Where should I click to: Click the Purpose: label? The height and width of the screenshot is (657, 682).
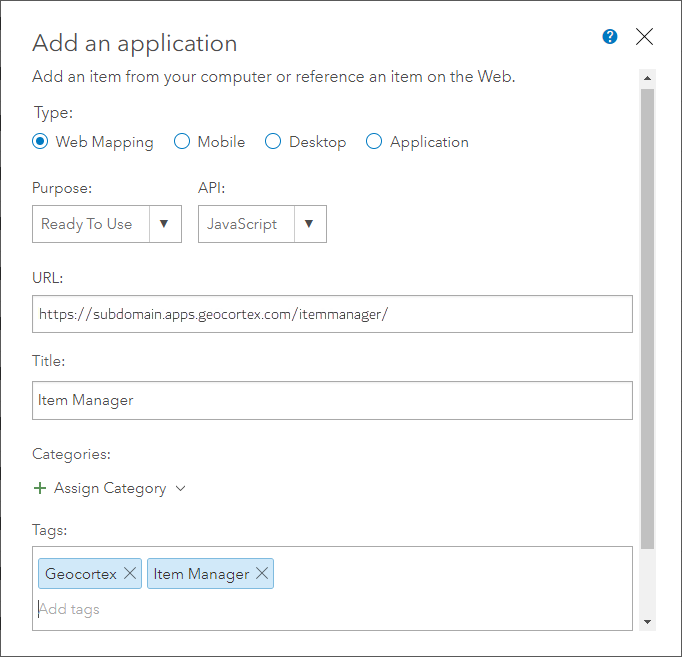tap(62, 188)
